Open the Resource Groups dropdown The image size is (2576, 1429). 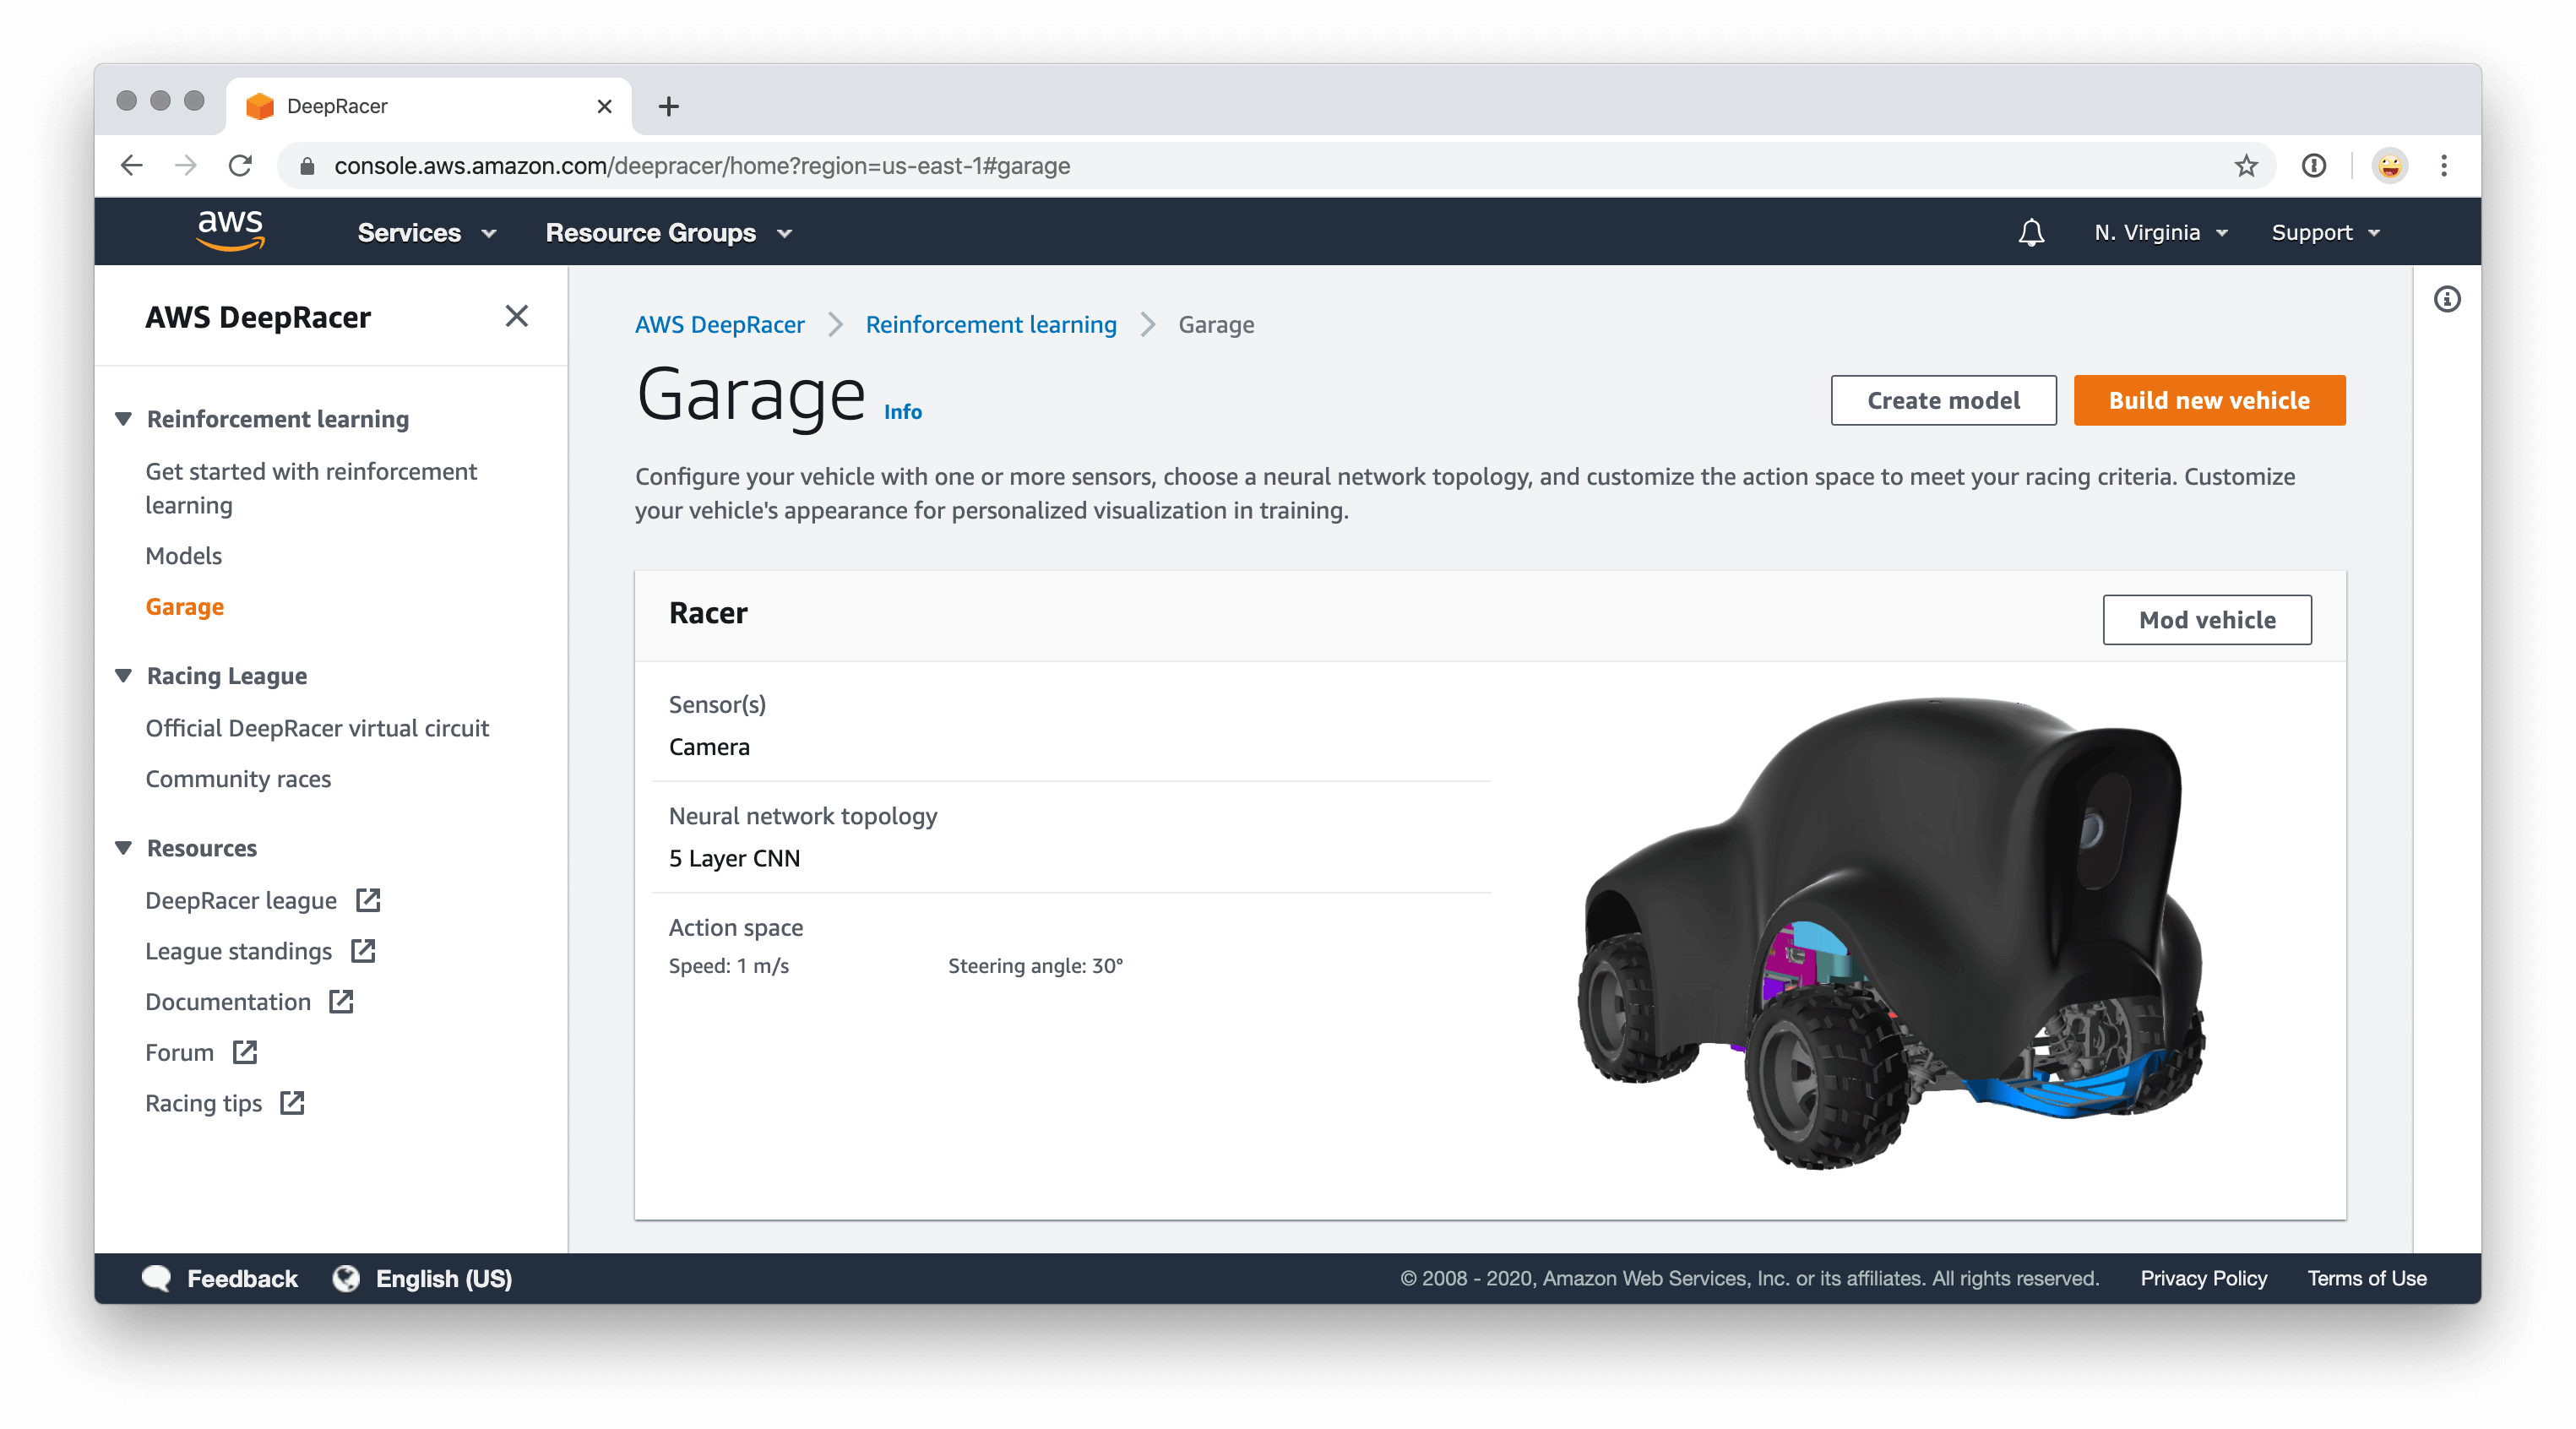point(669,233)
